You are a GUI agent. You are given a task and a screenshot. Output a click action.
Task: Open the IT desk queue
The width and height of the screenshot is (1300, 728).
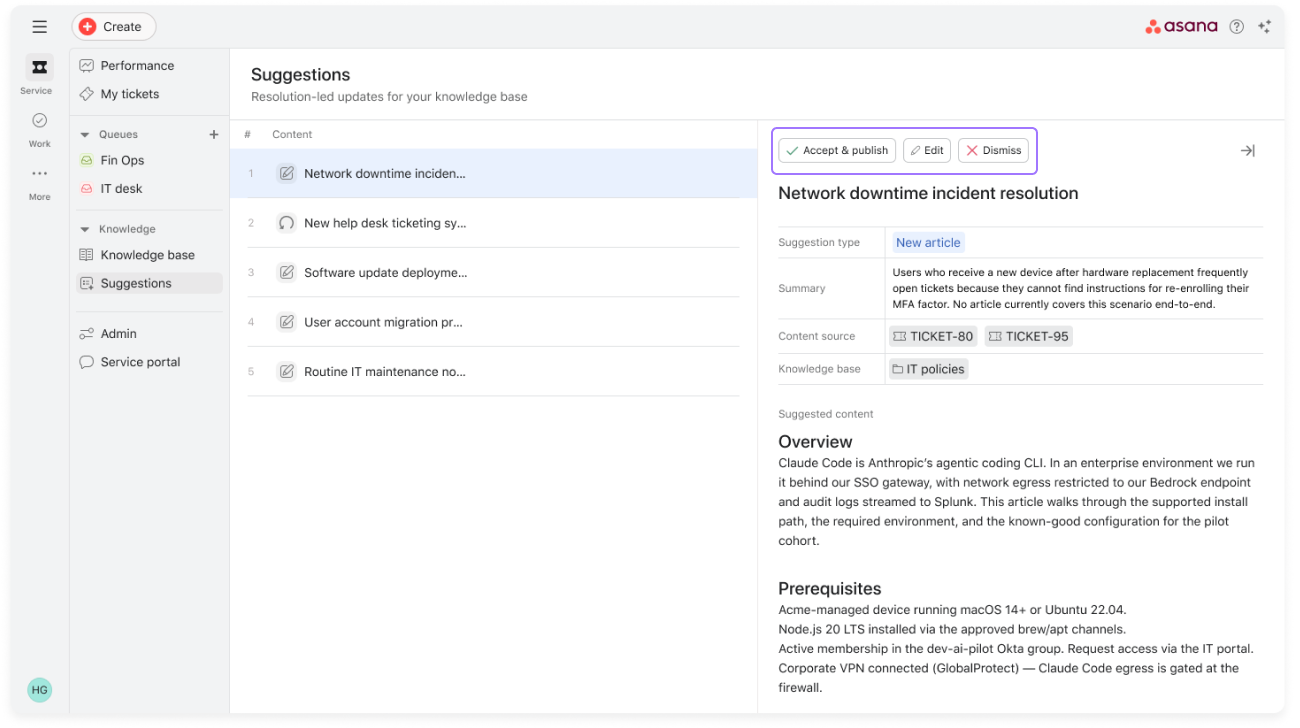[x=149, y=189]
